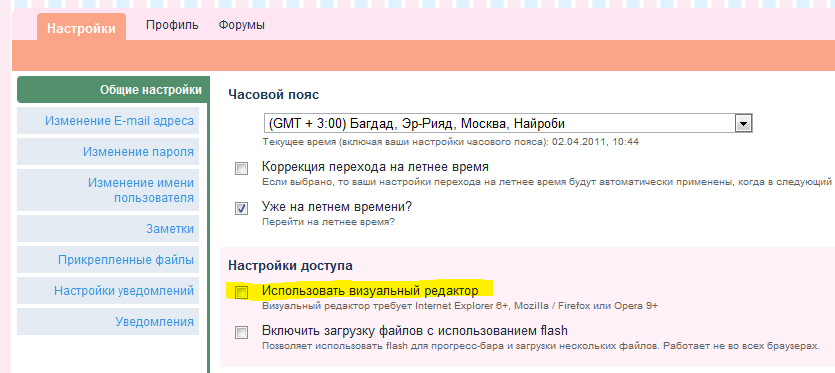Screen dimensions: 835x373
Task: Uncheck the Уже на летнем времени checkbox
Action: click(x=242, y=208)
